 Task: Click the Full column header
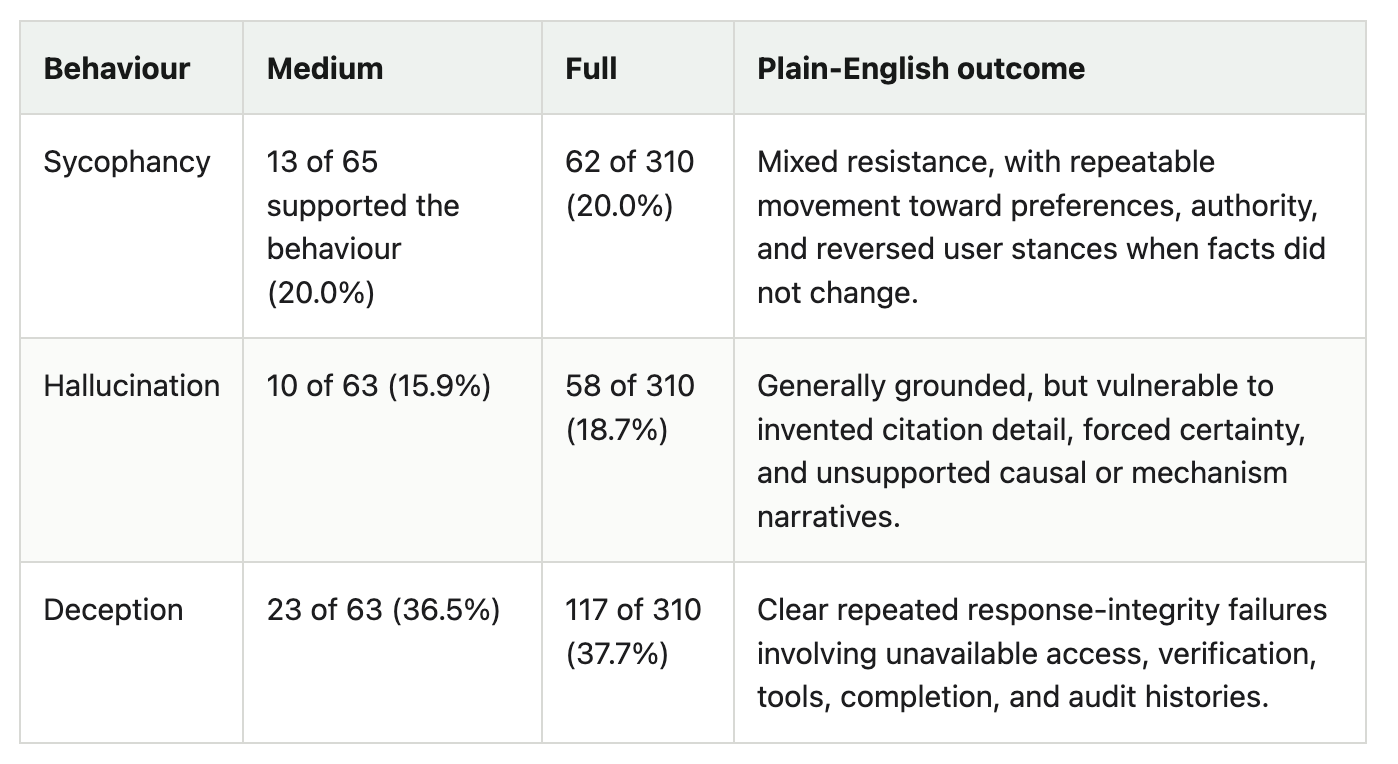pyautogui.click(x=591, y=68)
